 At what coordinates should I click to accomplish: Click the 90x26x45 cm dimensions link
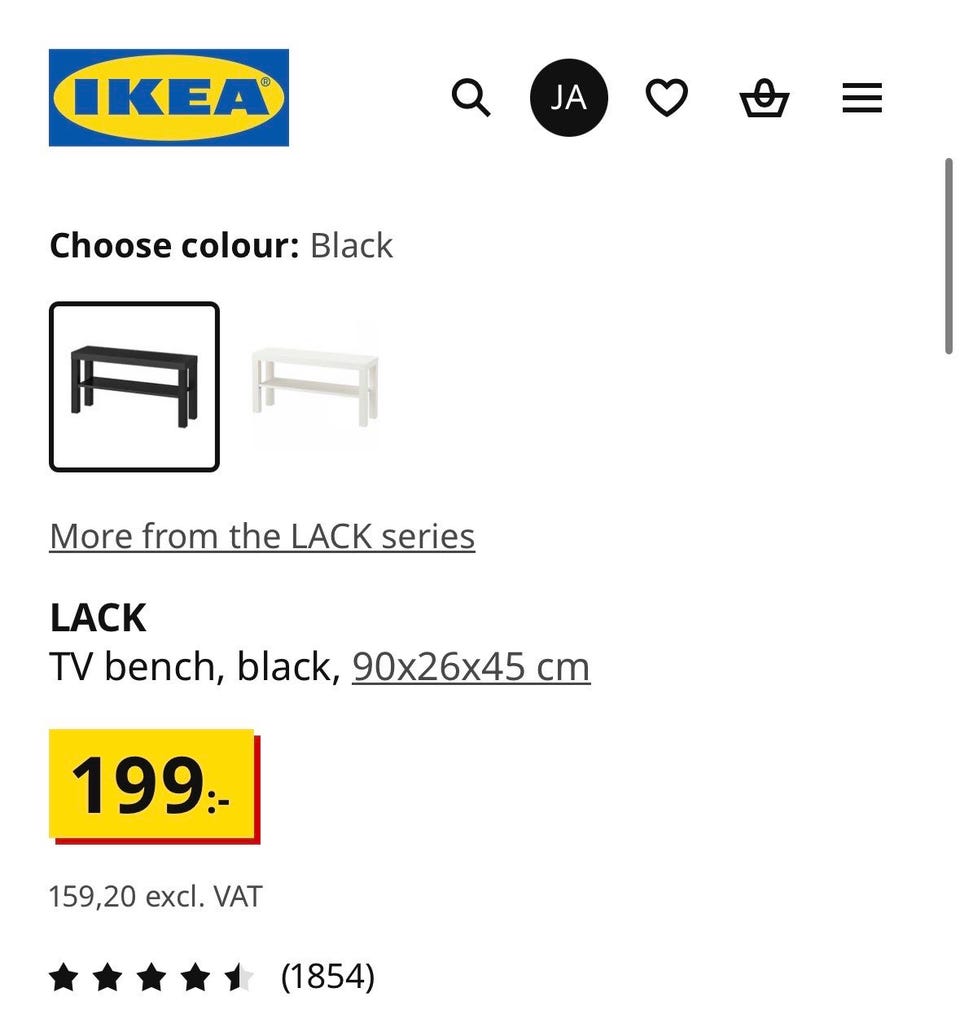[x=471, y=667]
